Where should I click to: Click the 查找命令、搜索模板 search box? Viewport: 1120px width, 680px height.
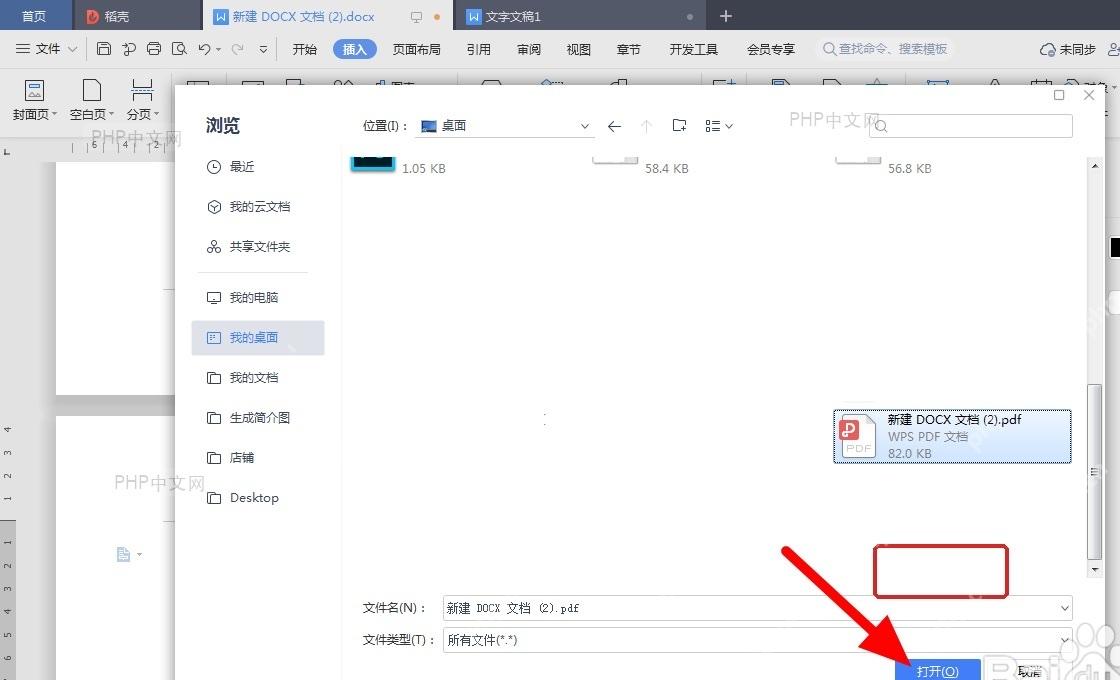pyautogui.click(x=885, y=49)
